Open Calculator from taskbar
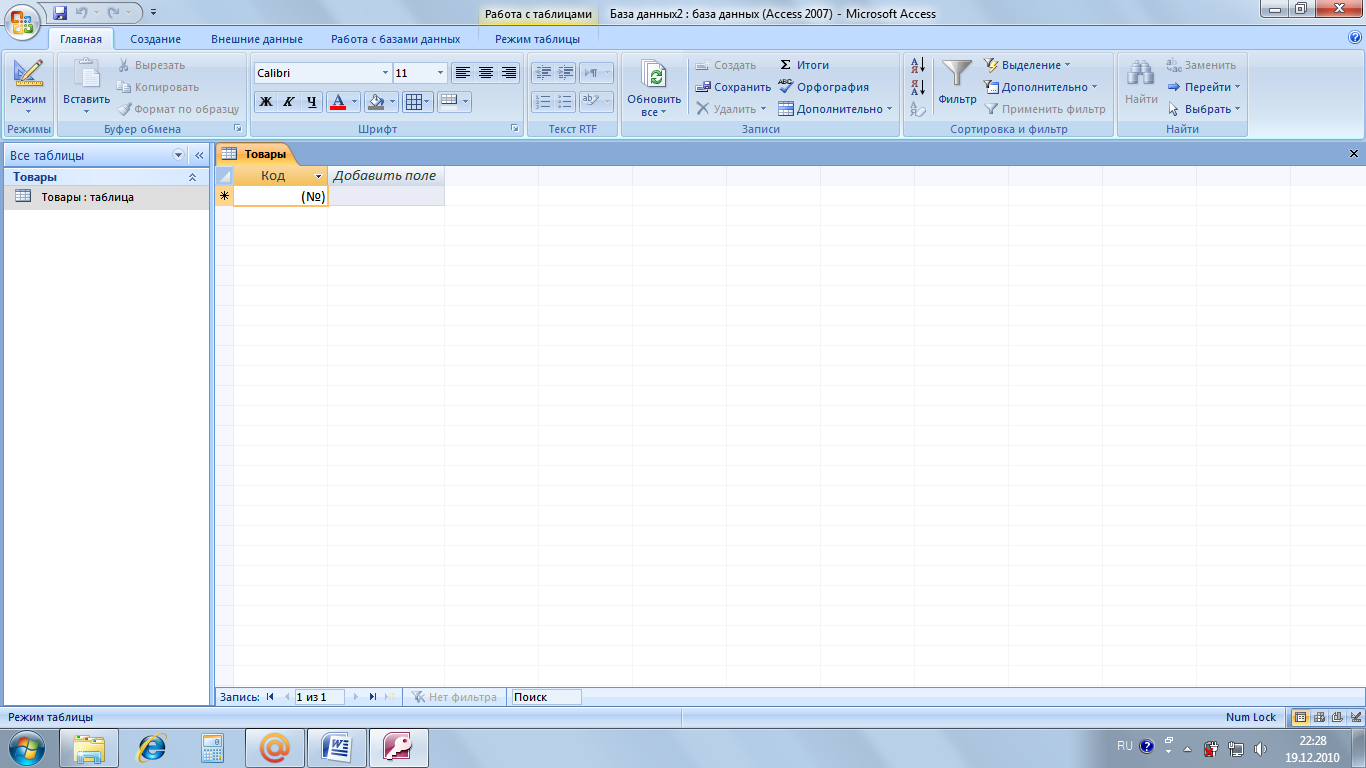Image resolution: width=1366 pixels, height=768 pixels. click(x=213, y=747)
